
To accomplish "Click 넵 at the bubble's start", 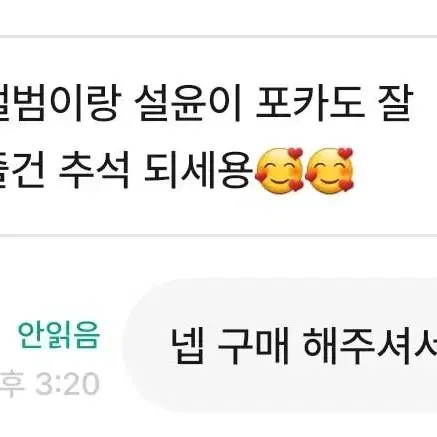I will tap(187, 346).
